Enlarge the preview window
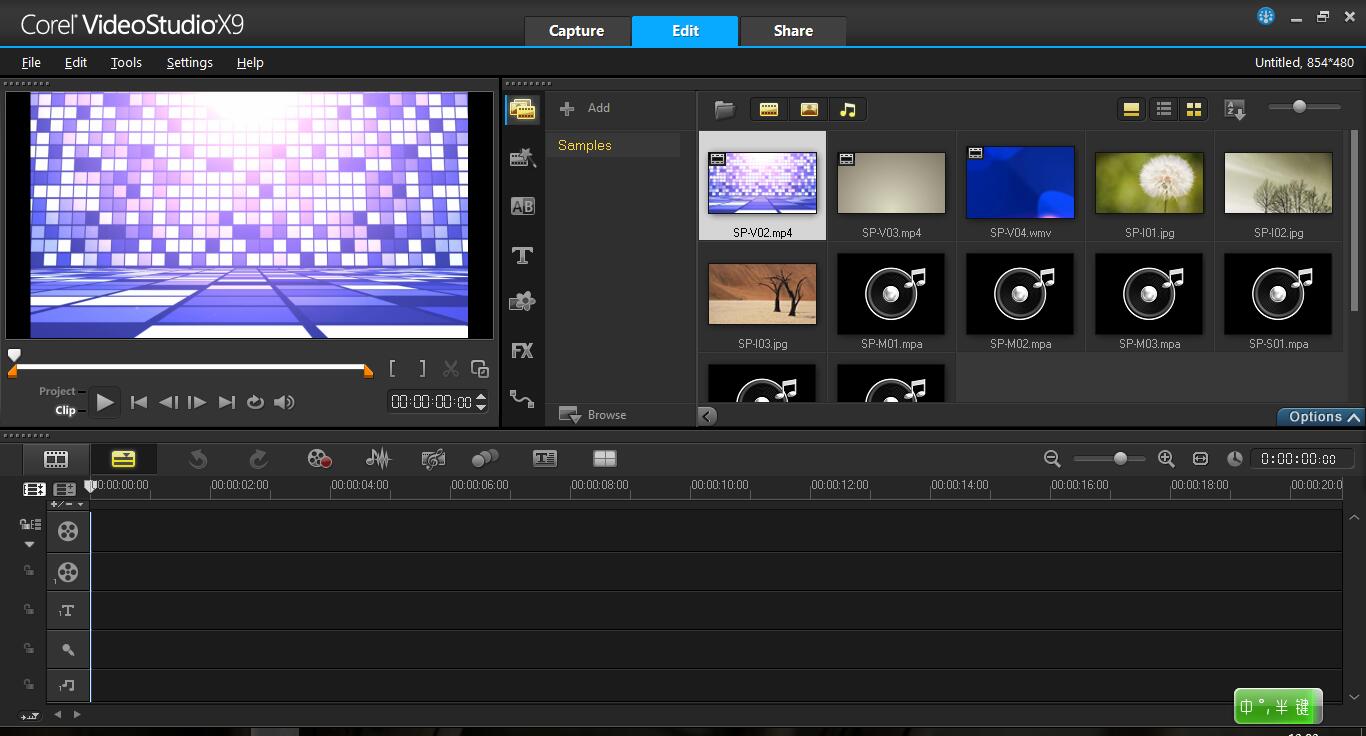1366x736 pixels. pos(480,369)
